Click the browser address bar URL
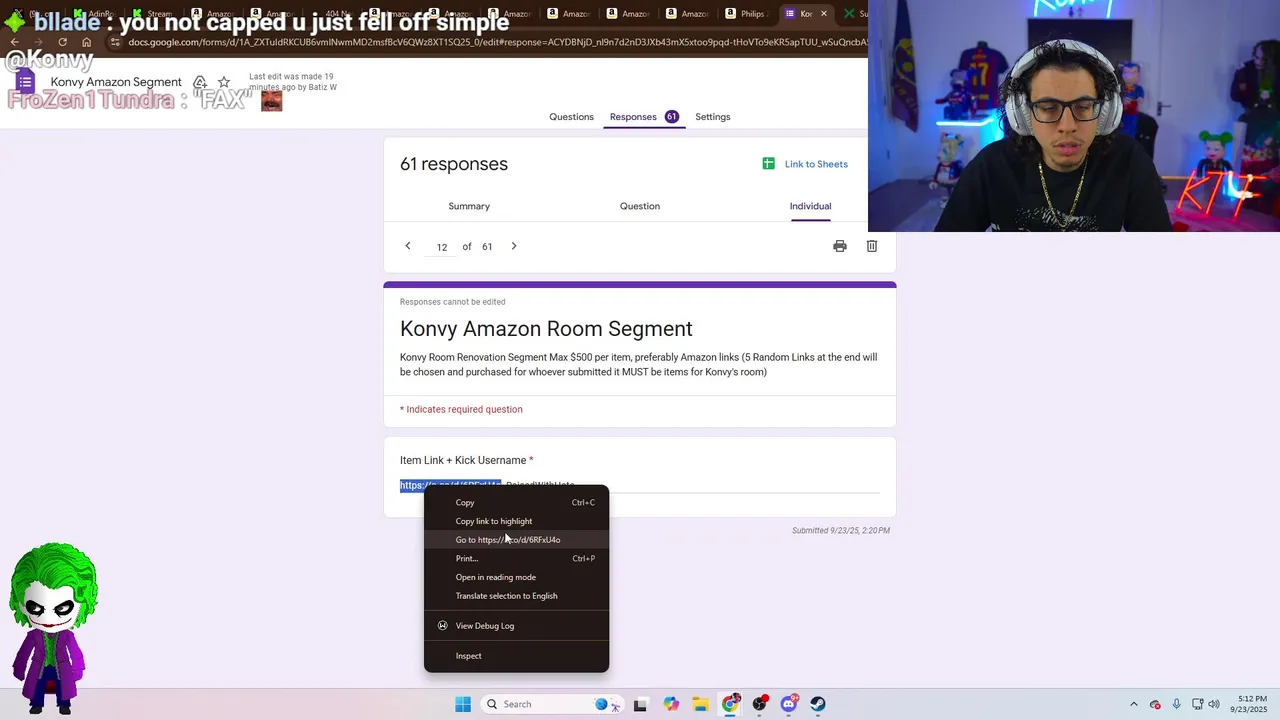This screenshot has width=1280, height=720. (497, 42)
